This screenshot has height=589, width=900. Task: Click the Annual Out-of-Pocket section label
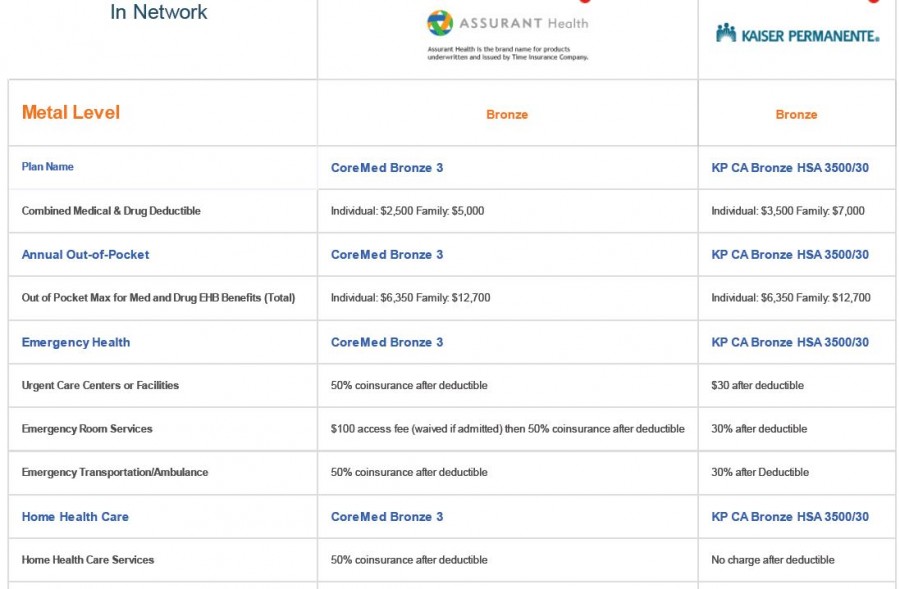(85, 255)
